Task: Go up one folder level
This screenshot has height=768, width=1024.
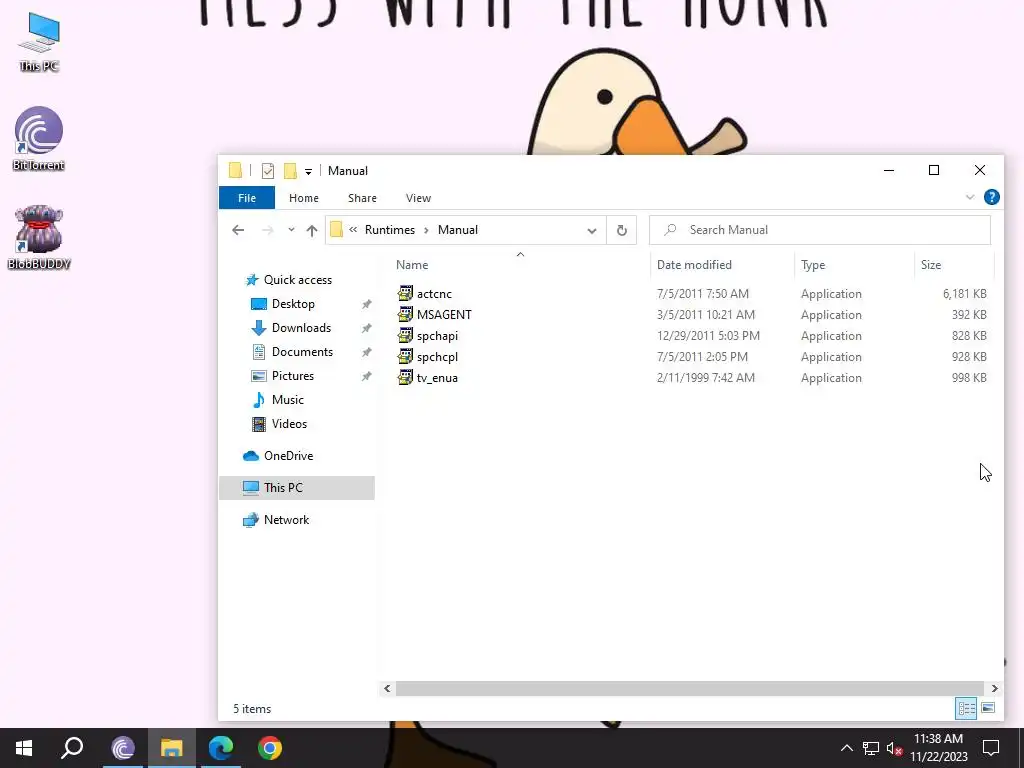Action: (x=312, y=231)
